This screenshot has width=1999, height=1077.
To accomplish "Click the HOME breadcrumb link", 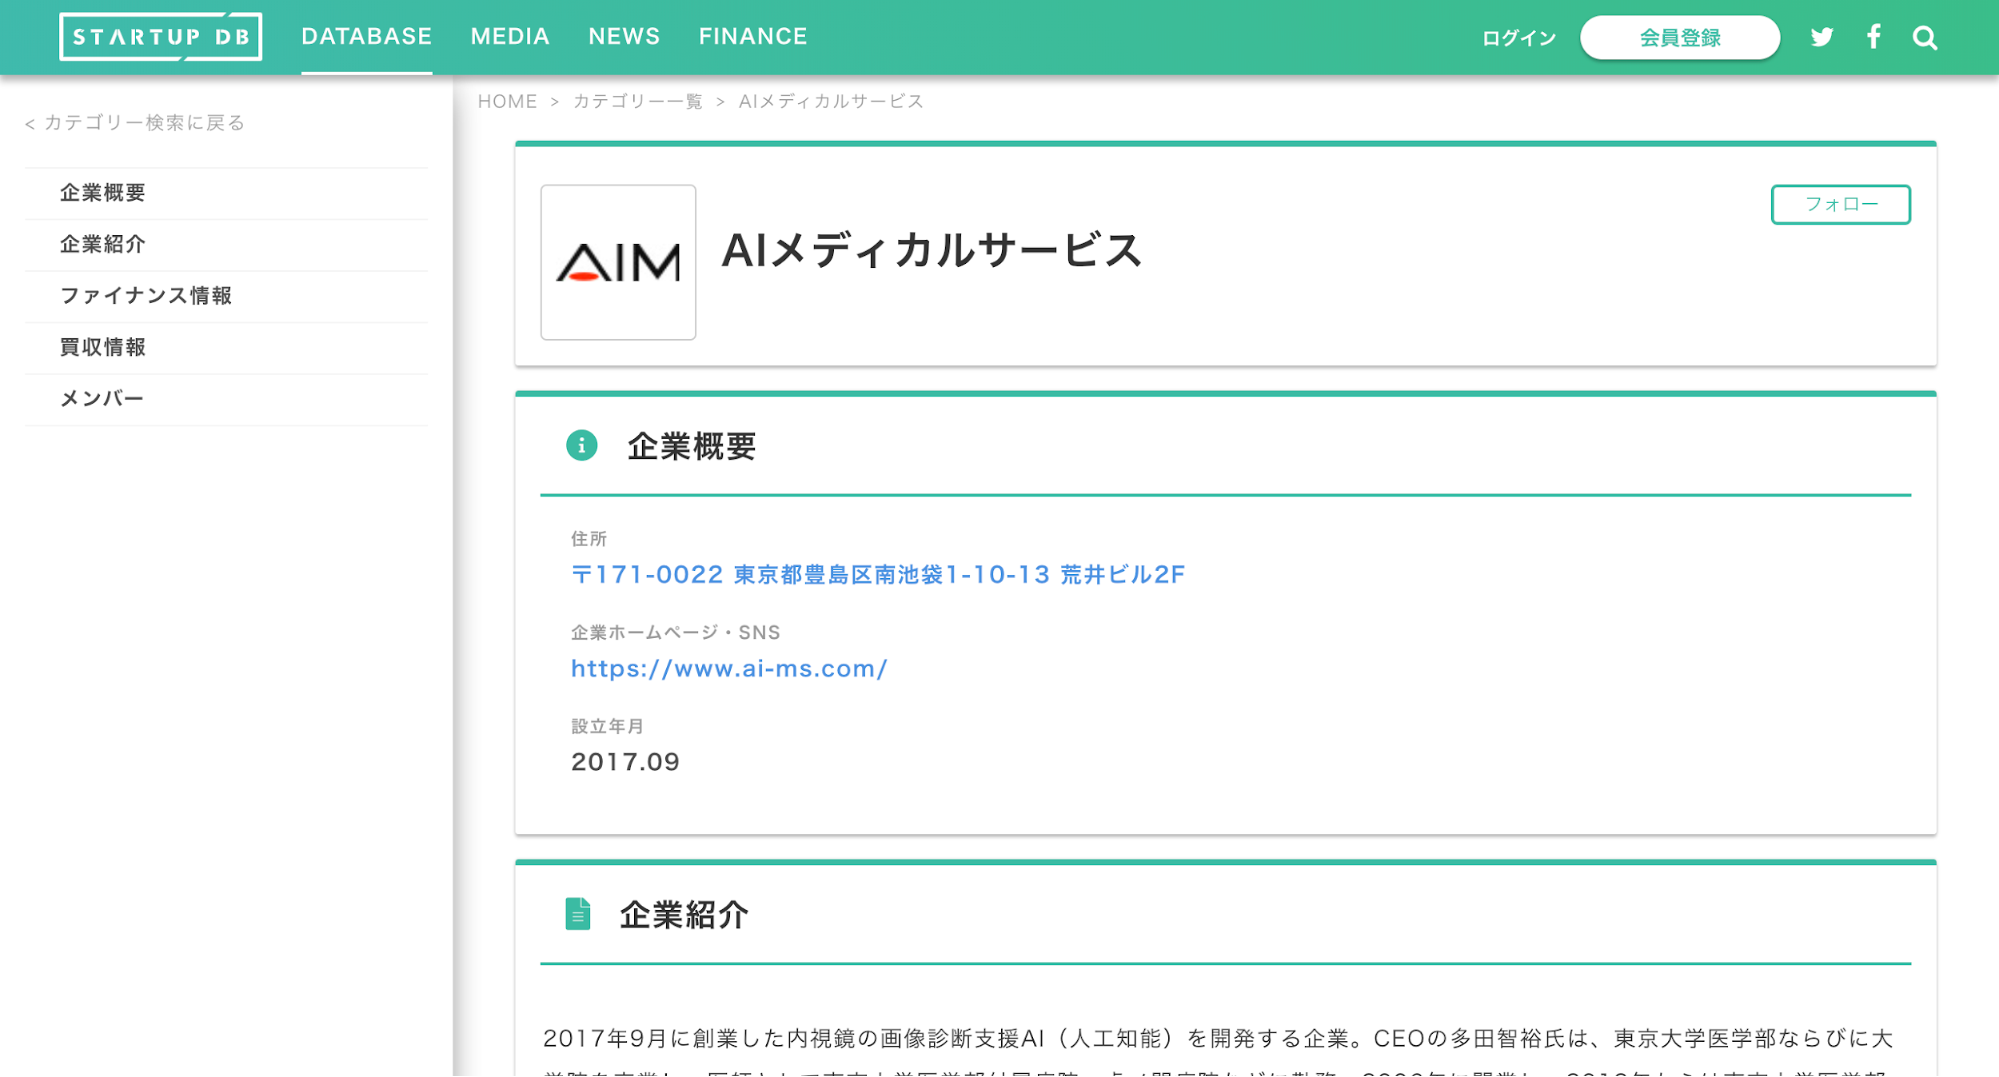I will [x=507, y=101].
